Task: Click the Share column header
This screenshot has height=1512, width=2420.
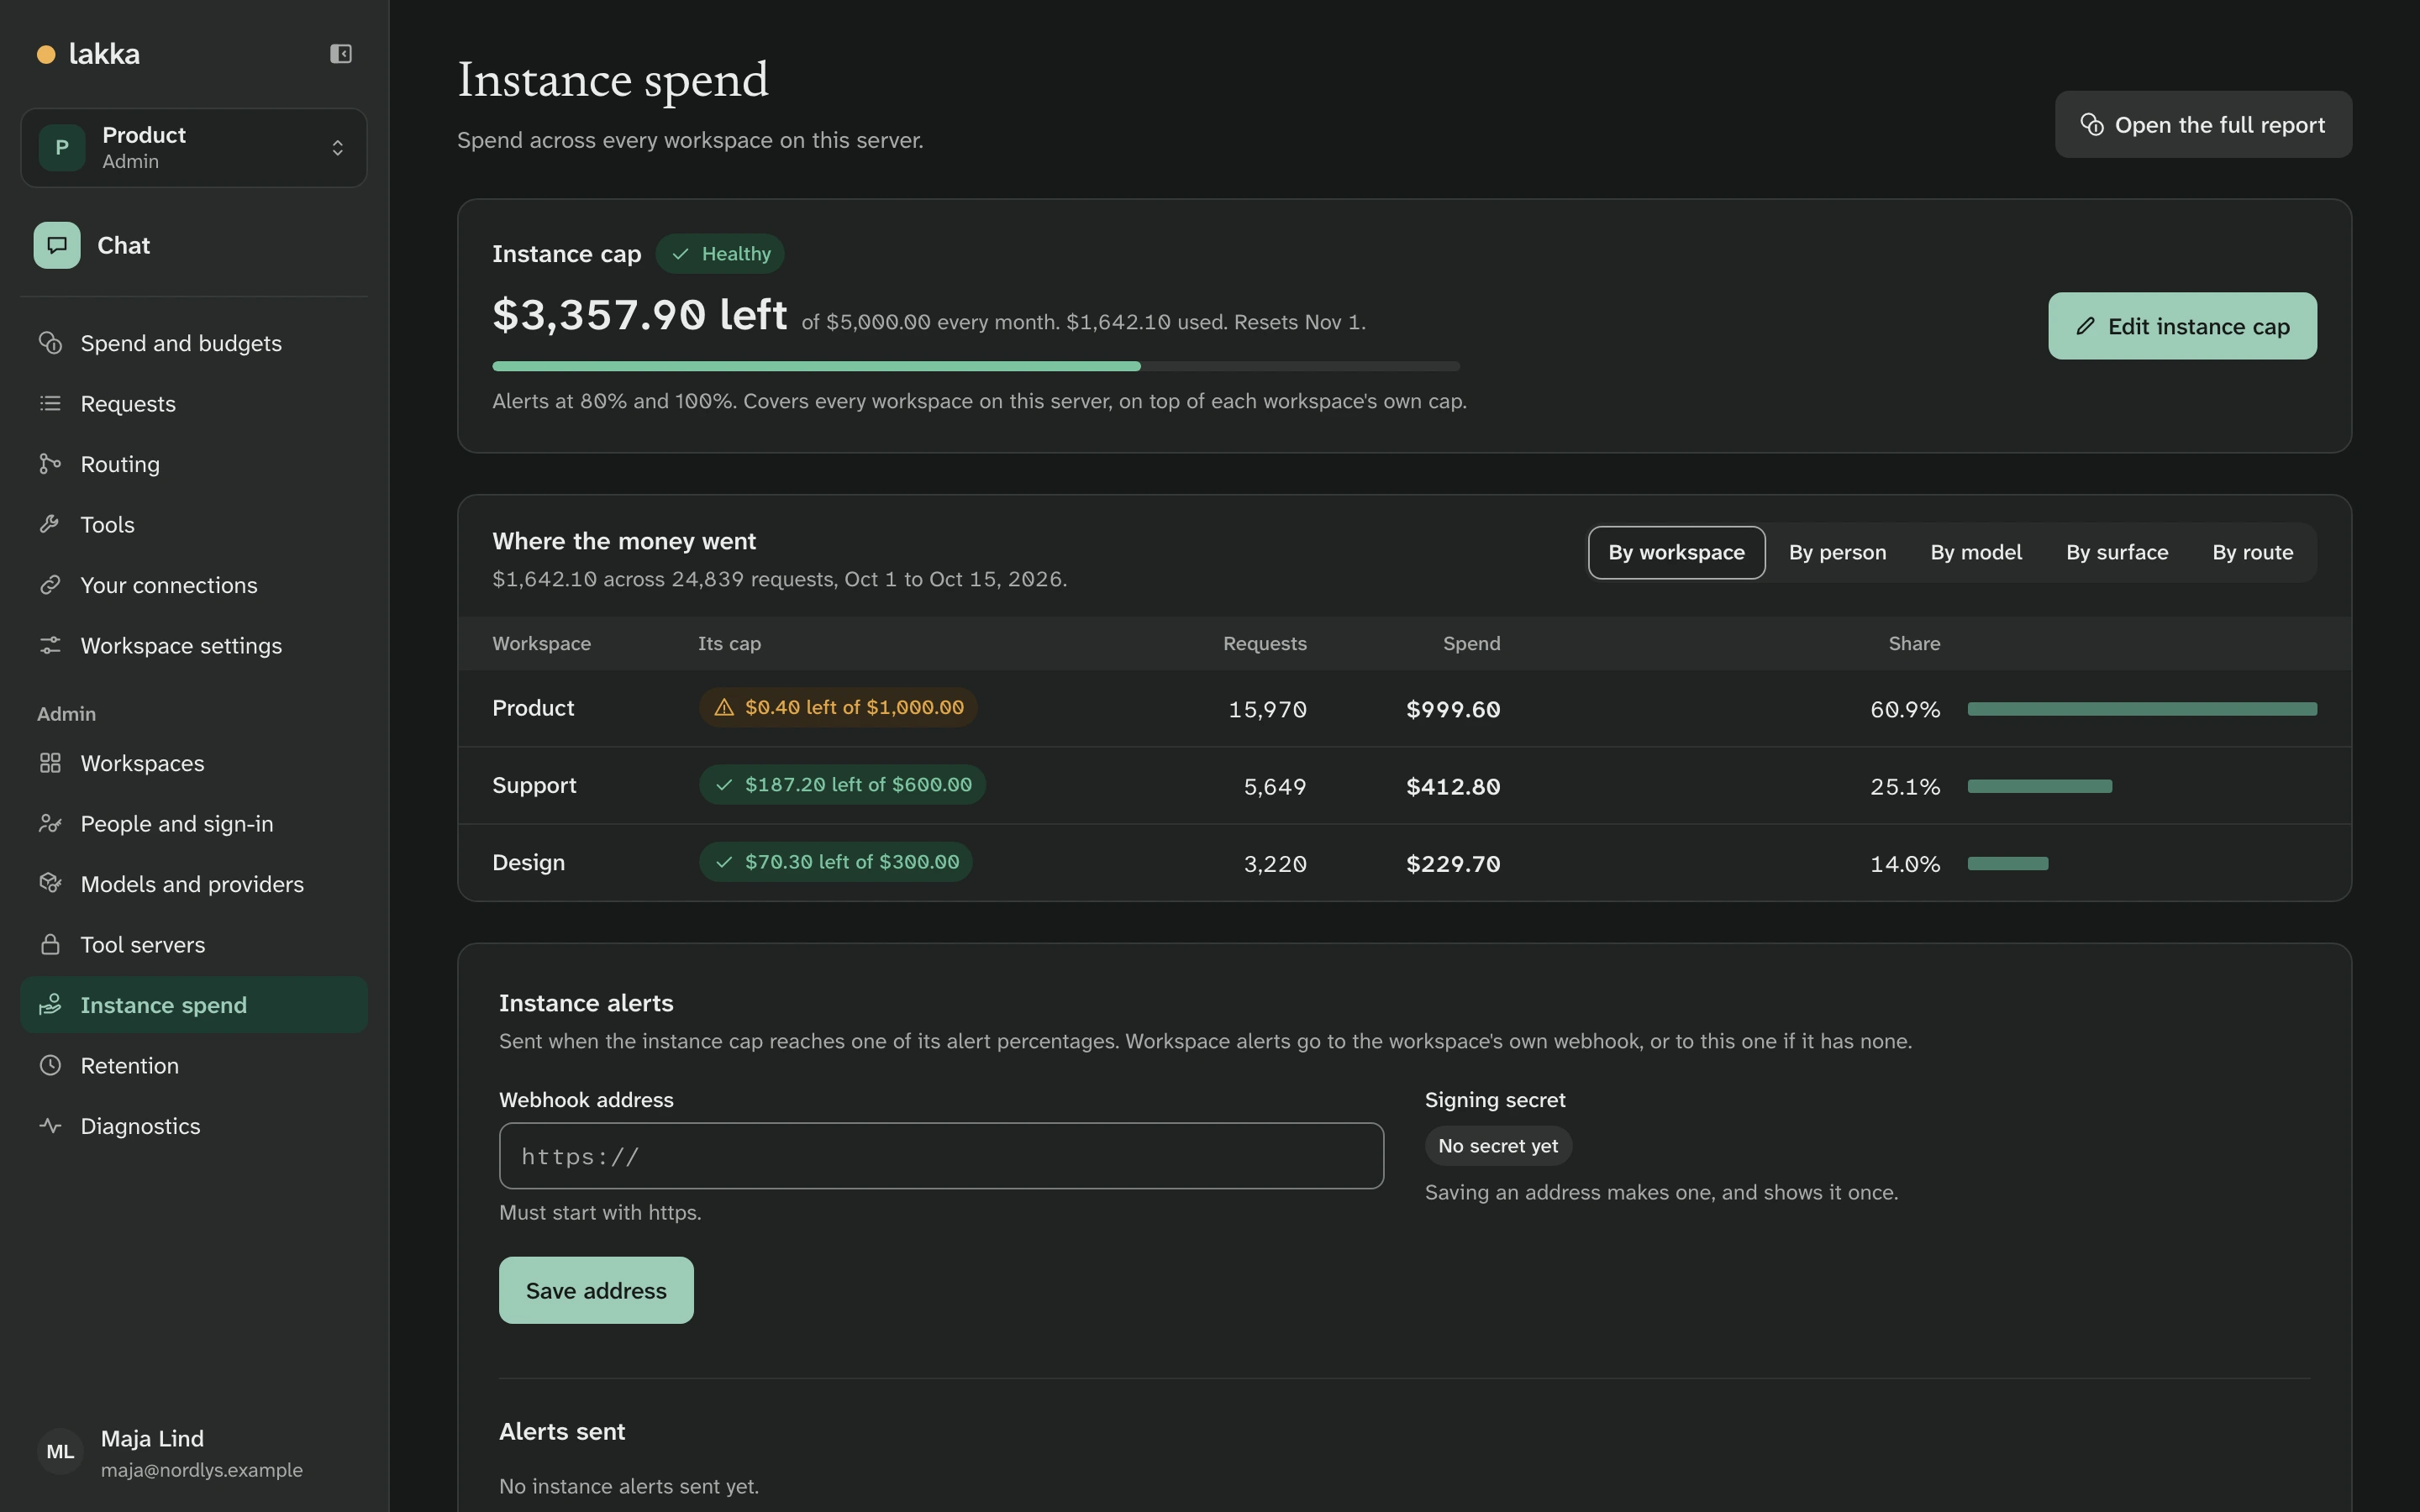Action: [1914, 643]
